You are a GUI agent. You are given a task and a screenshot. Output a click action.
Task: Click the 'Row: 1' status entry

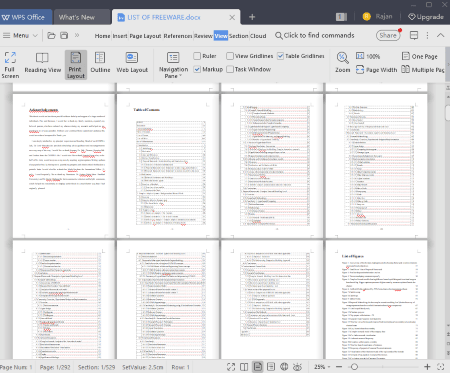pyautogui.click(x=180, y=367)
